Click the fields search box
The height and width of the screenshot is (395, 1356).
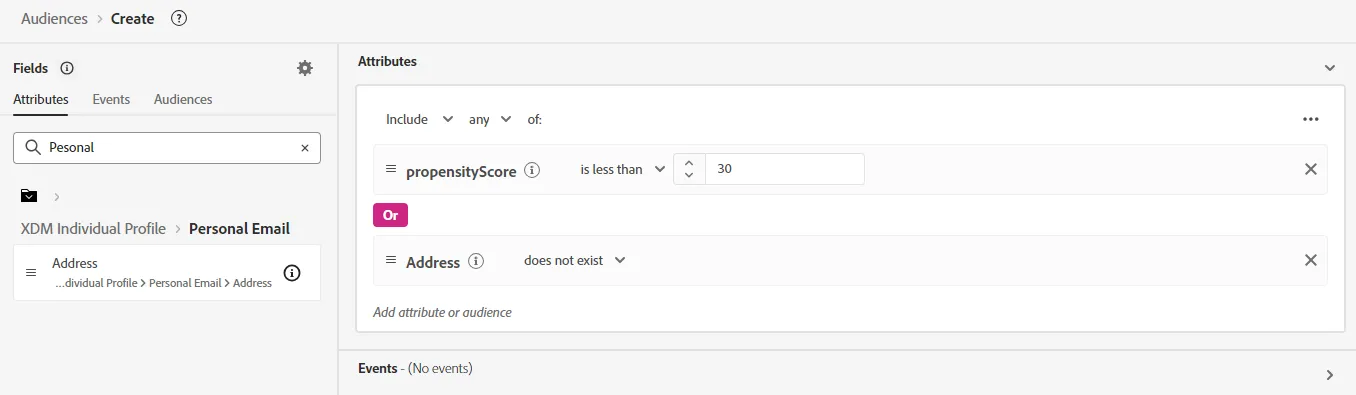point(167,147)
